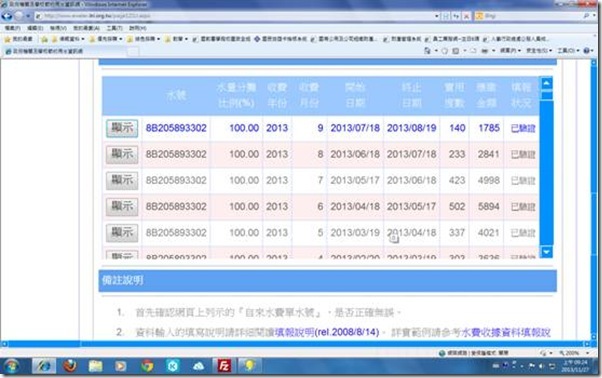This screenshot has height=378, width=602.
Task: Refresh the page with the refresh icon
Action: click(x=456, y=16)
